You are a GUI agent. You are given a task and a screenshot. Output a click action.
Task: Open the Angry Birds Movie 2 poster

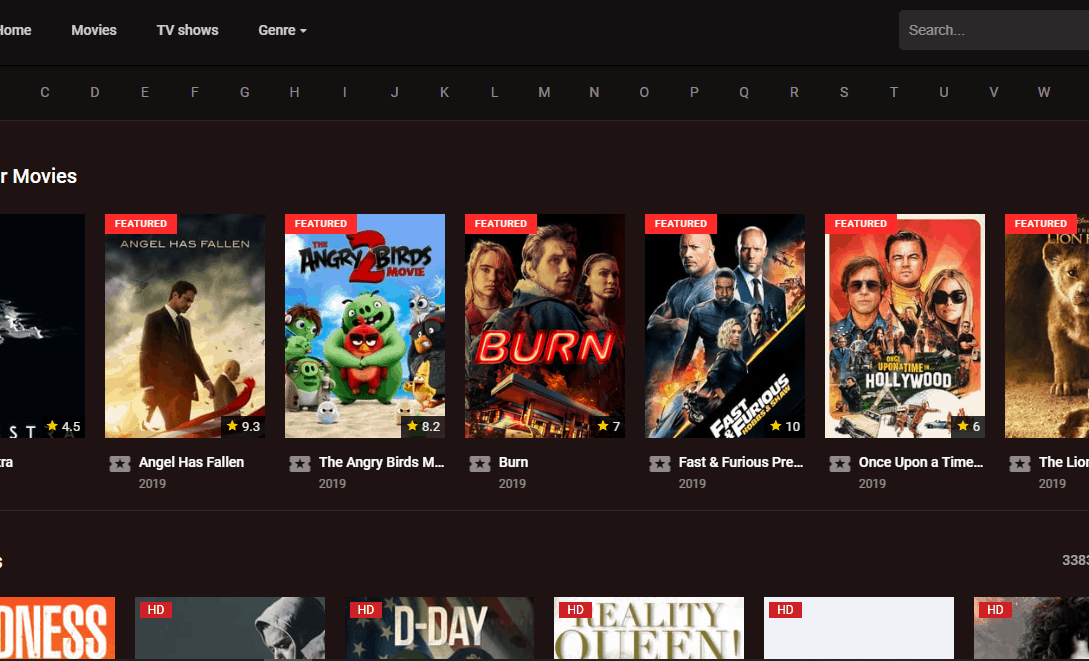tap(365, 326)
